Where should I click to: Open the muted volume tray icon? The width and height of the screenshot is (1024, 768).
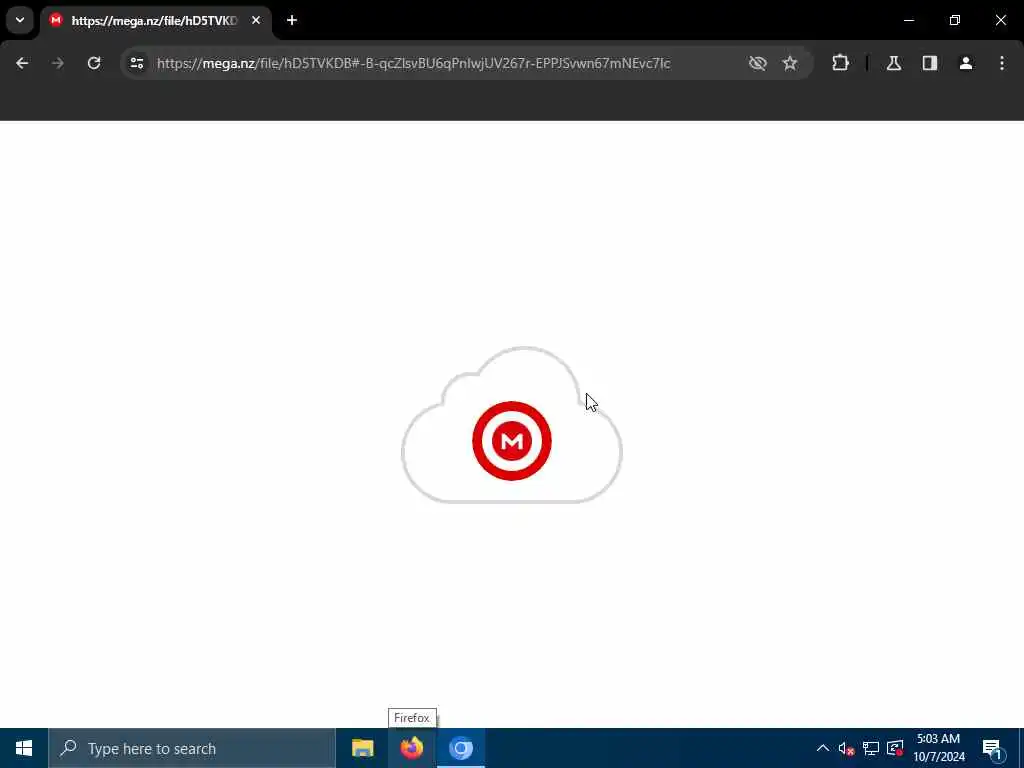click(846, 748)
